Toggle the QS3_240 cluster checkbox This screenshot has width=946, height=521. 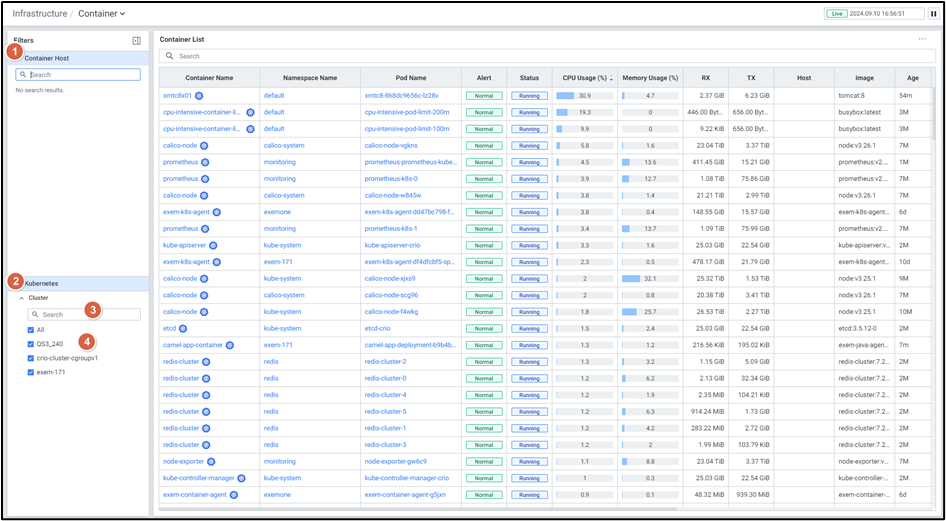pos(31,343)
